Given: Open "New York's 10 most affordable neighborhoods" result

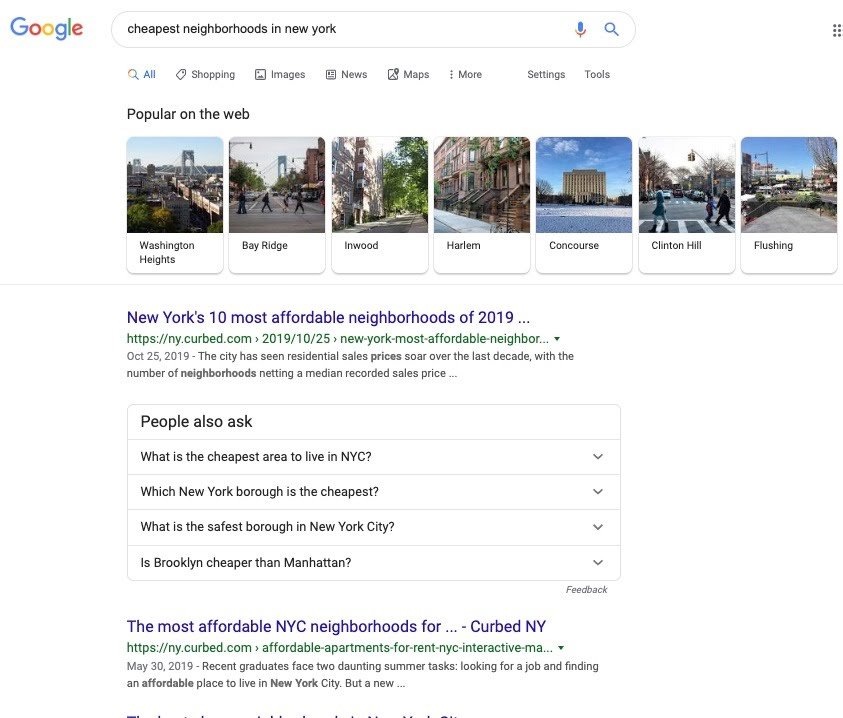Looking at the screenshot, I should [x=328, y=317].
